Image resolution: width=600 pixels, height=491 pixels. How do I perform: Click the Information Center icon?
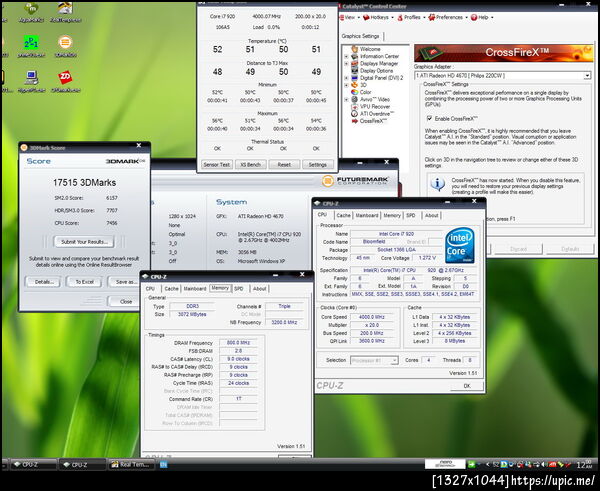[355, 56]
